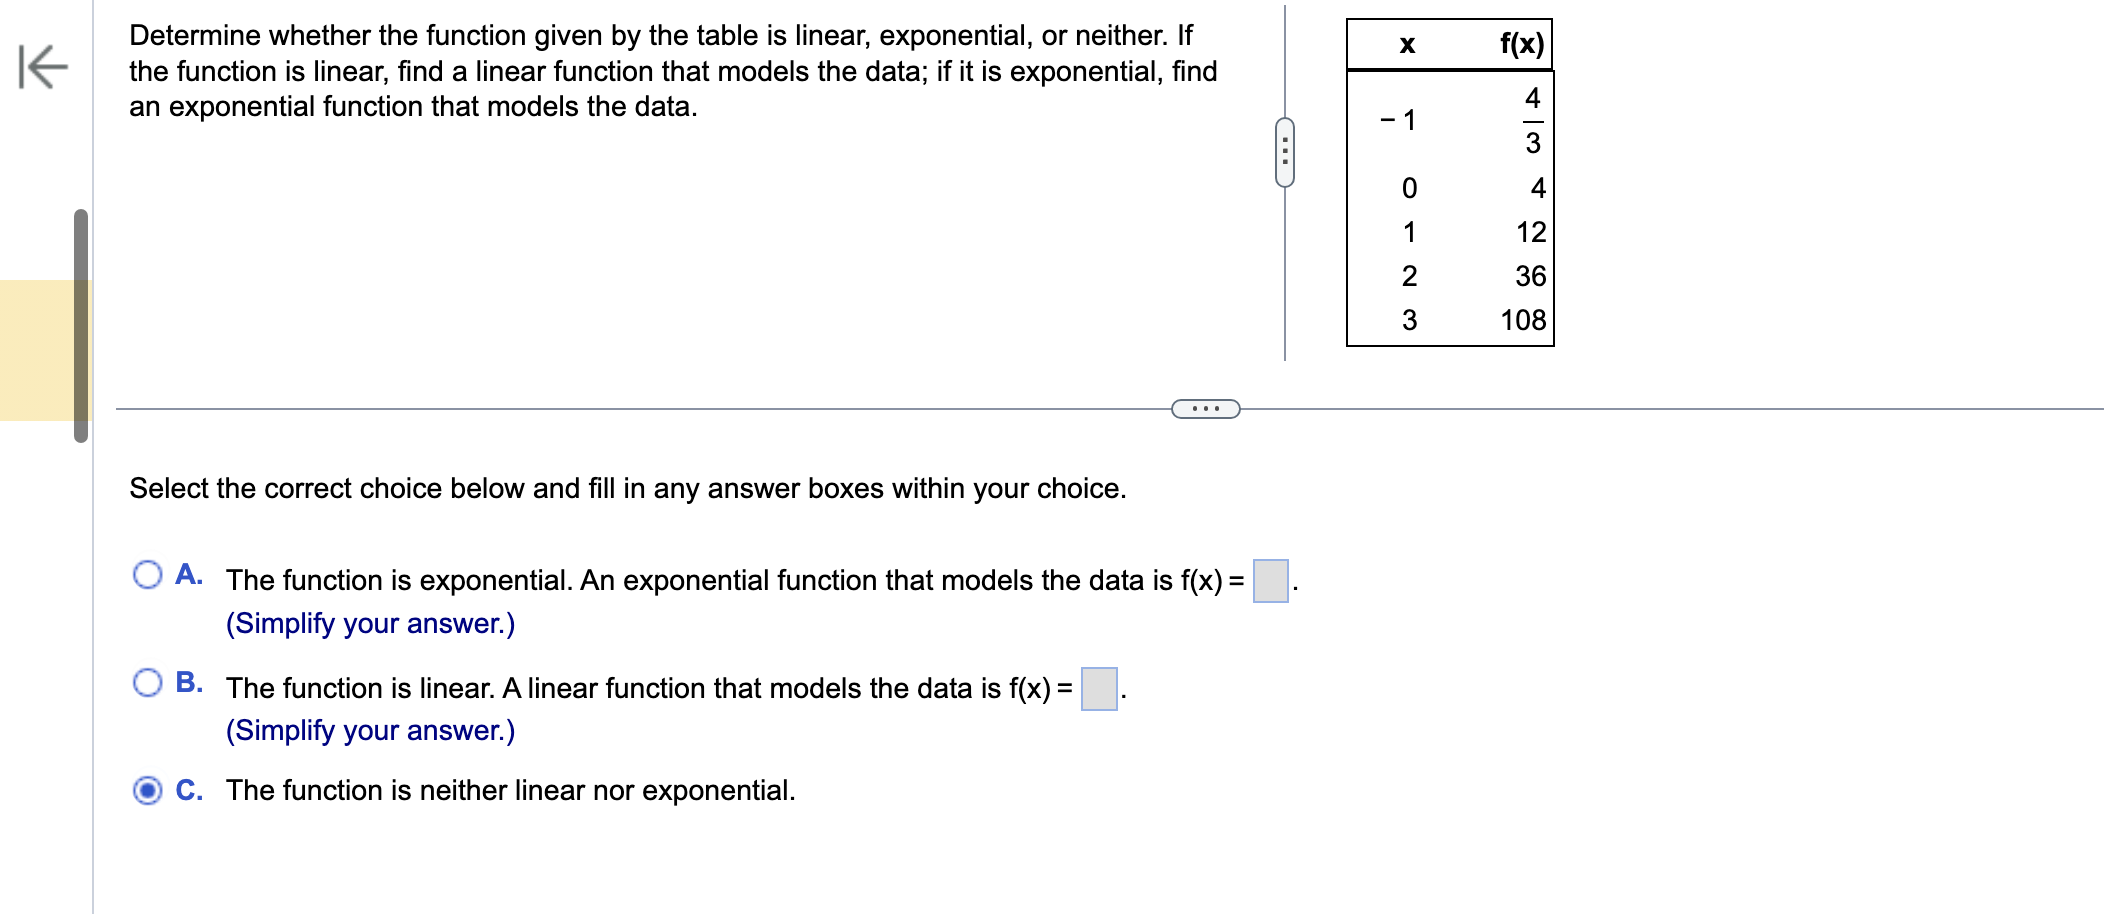
Task: Click the x column header in the table
Action: tap(1409, 42)
